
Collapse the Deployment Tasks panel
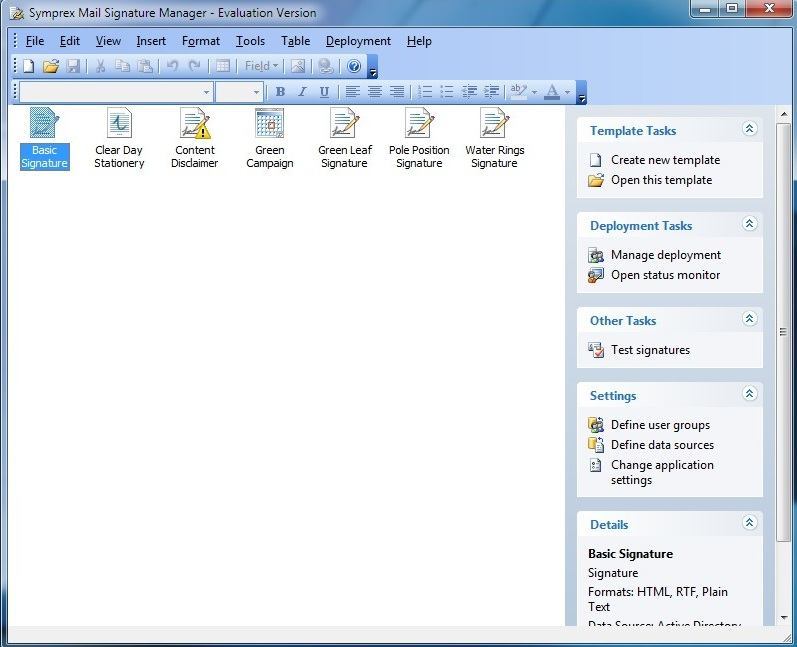(749, 224)
